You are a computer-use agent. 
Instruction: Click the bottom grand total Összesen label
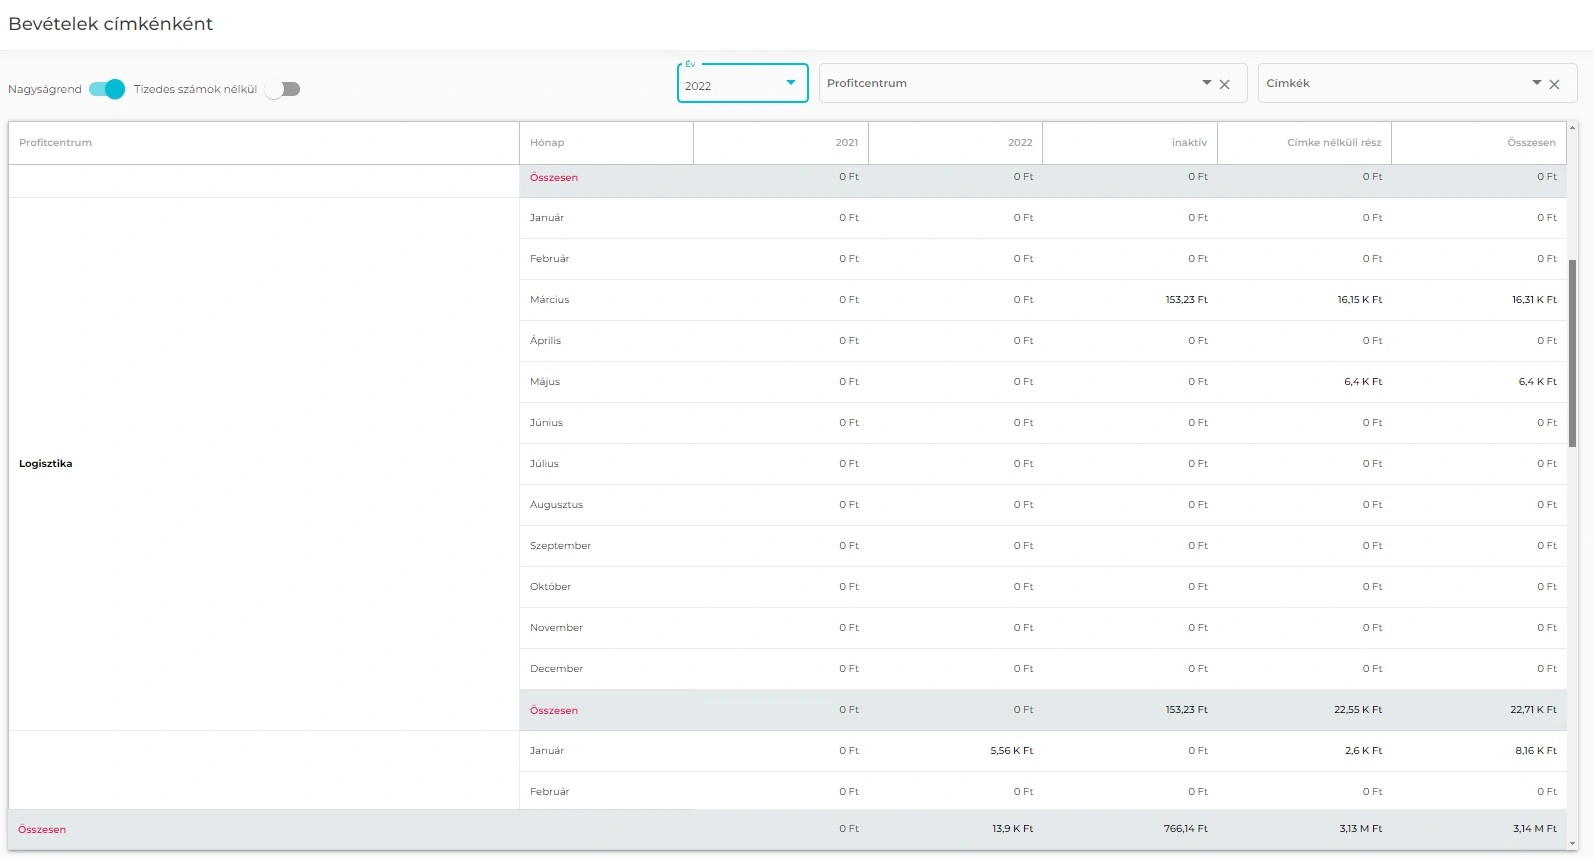42,830
